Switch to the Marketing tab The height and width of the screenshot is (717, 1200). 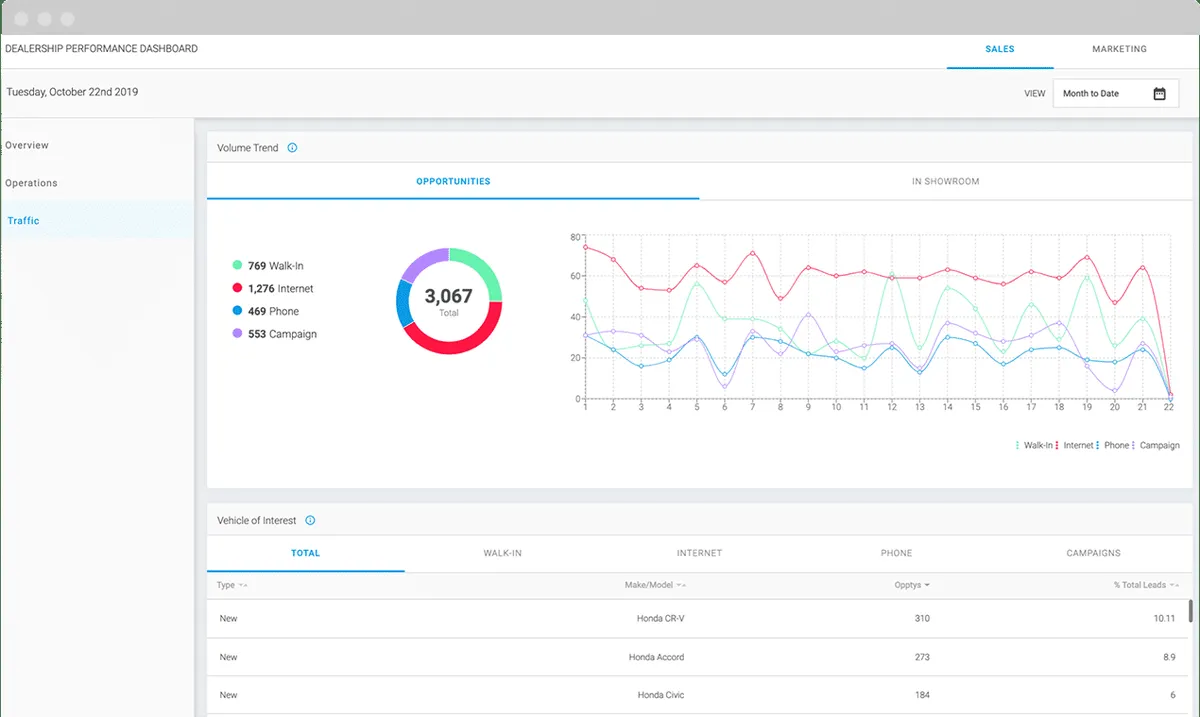point(1119,49)
